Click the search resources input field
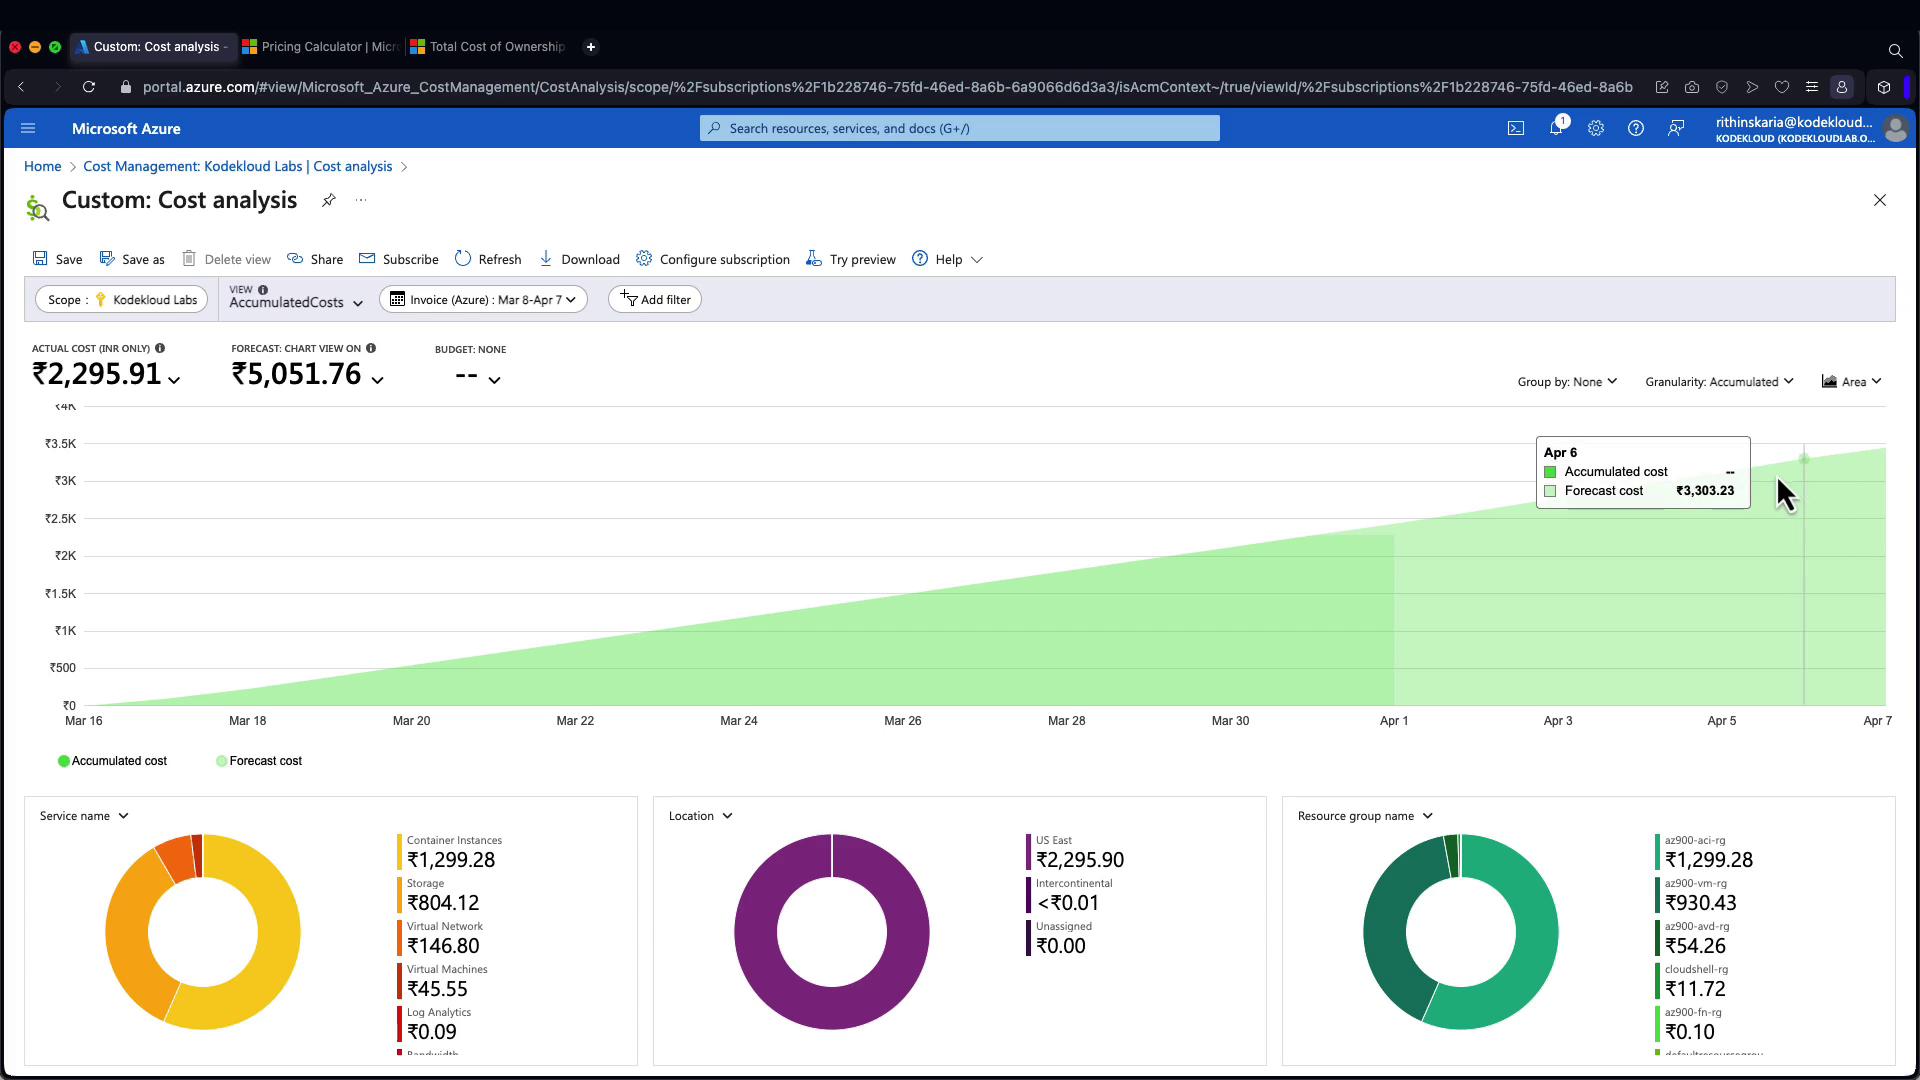The width and height of the screenshot is (1920, 1080). point(960,128)
